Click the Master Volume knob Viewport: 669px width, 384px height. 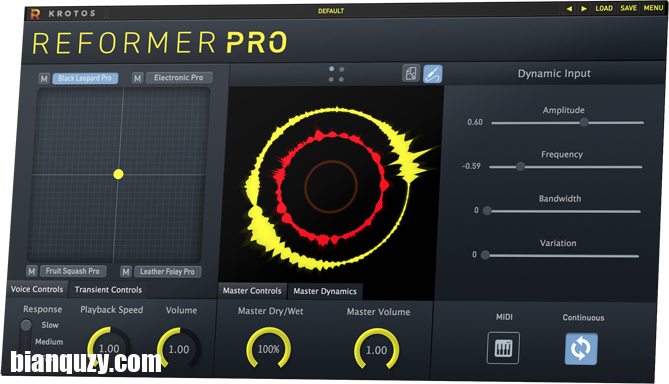376,349
